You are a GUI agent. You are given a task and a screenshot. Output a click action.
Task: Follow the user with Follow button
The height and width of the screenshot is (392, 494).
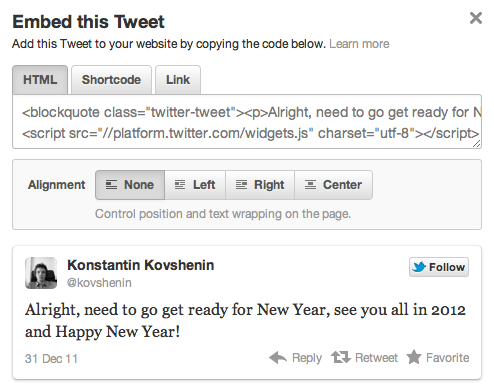(439, 267)
